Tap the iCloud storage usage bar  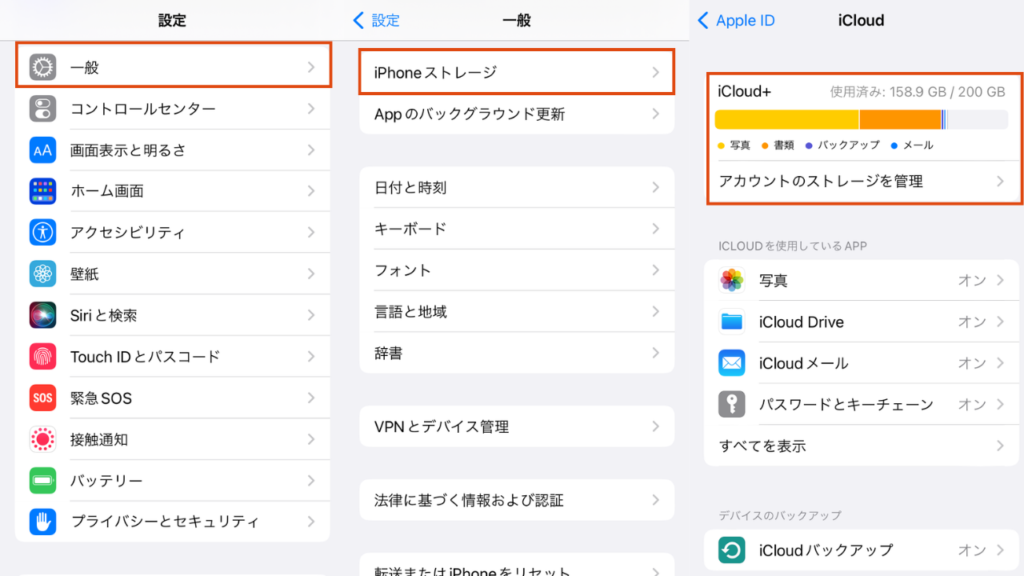[x=861, y=120]
